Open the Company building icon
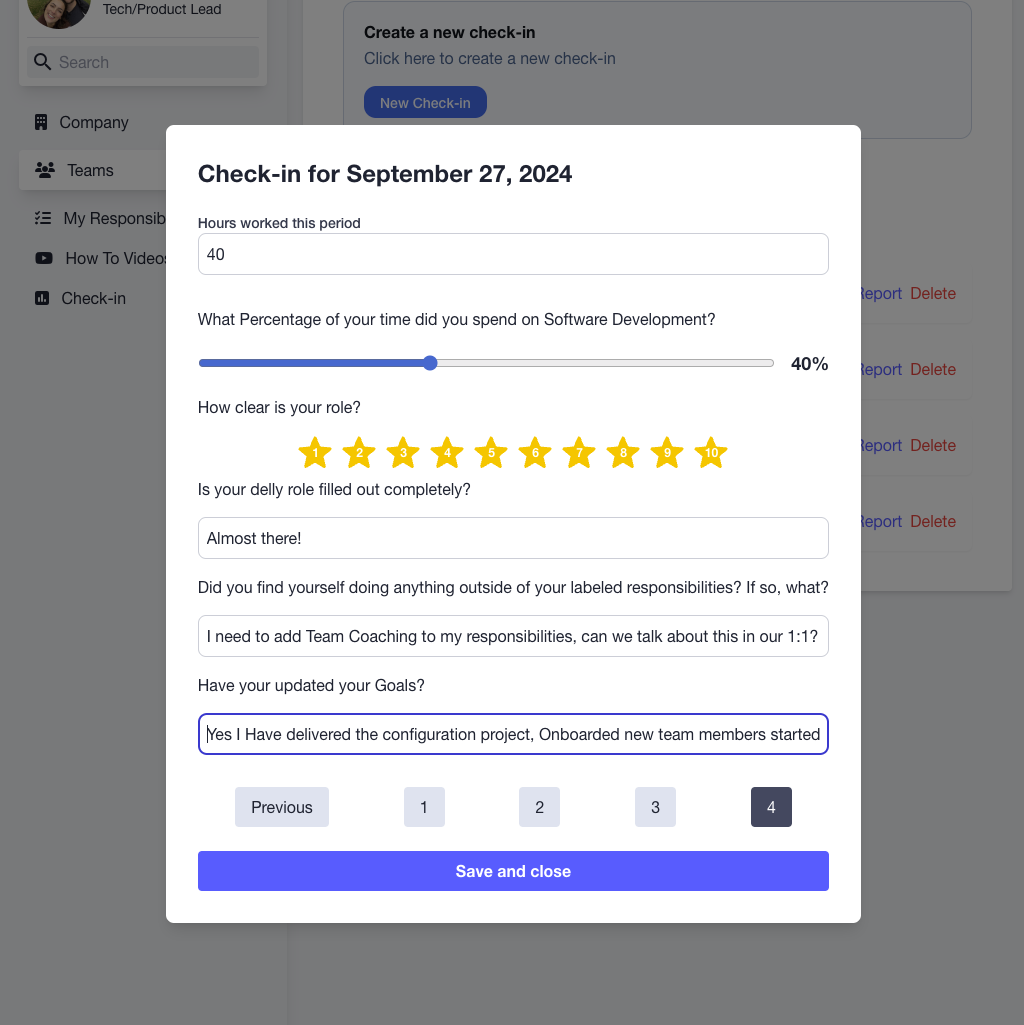Image resolution: width=1024 pixels, height=1025 pixels. coord(41,122)
